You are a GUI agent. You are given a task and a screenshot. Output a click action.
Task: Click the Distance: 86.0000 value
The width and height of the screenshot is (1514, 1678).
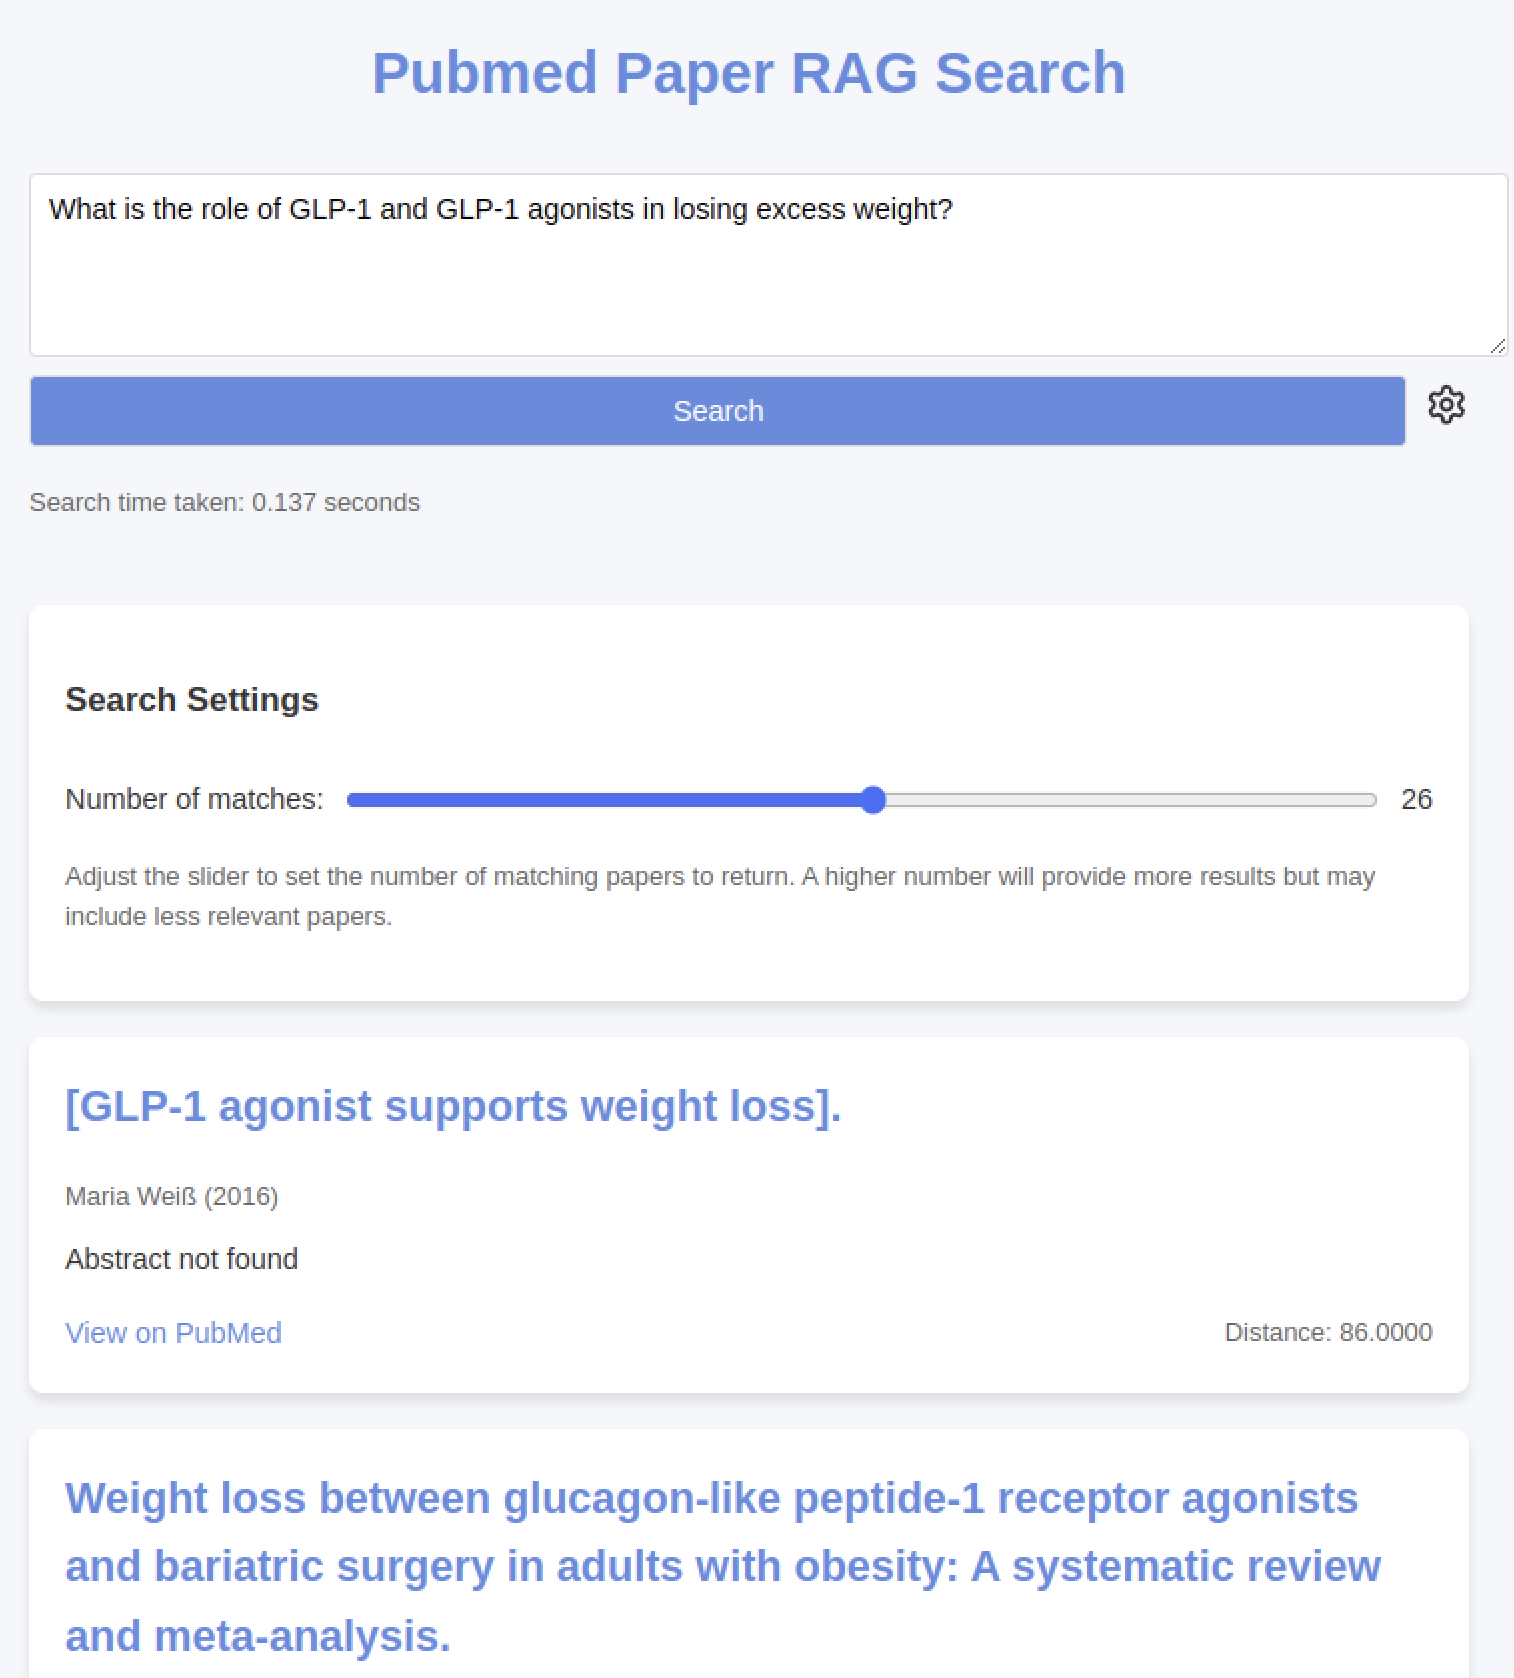pos(1328,1333)
